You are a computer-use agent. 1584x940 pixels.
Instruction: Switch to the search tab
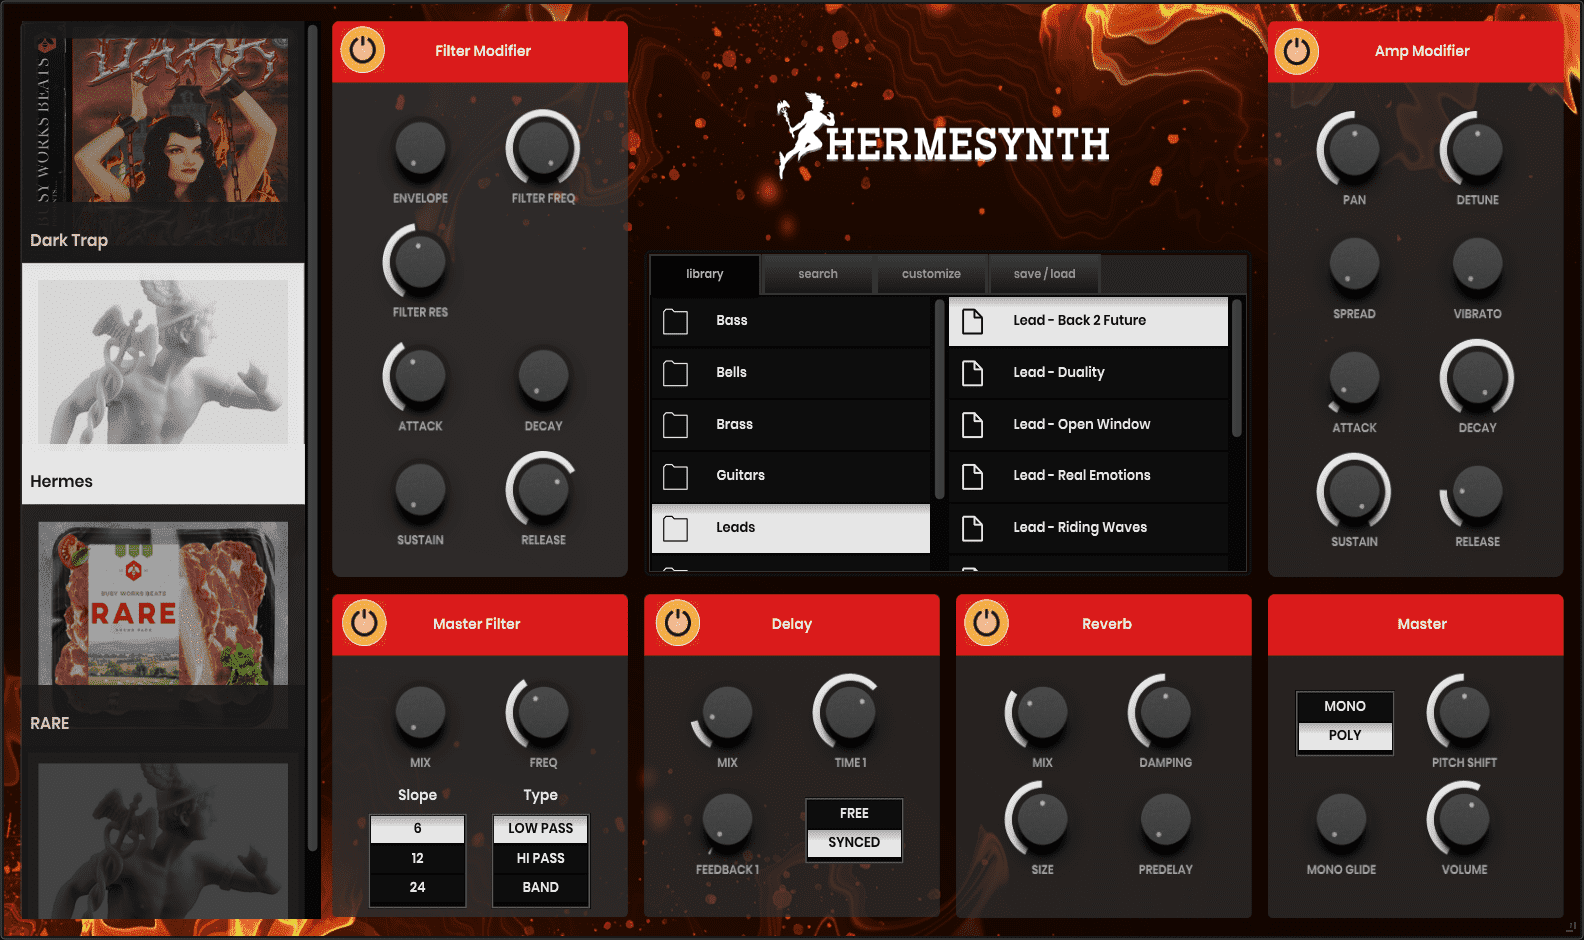[818, 274]
